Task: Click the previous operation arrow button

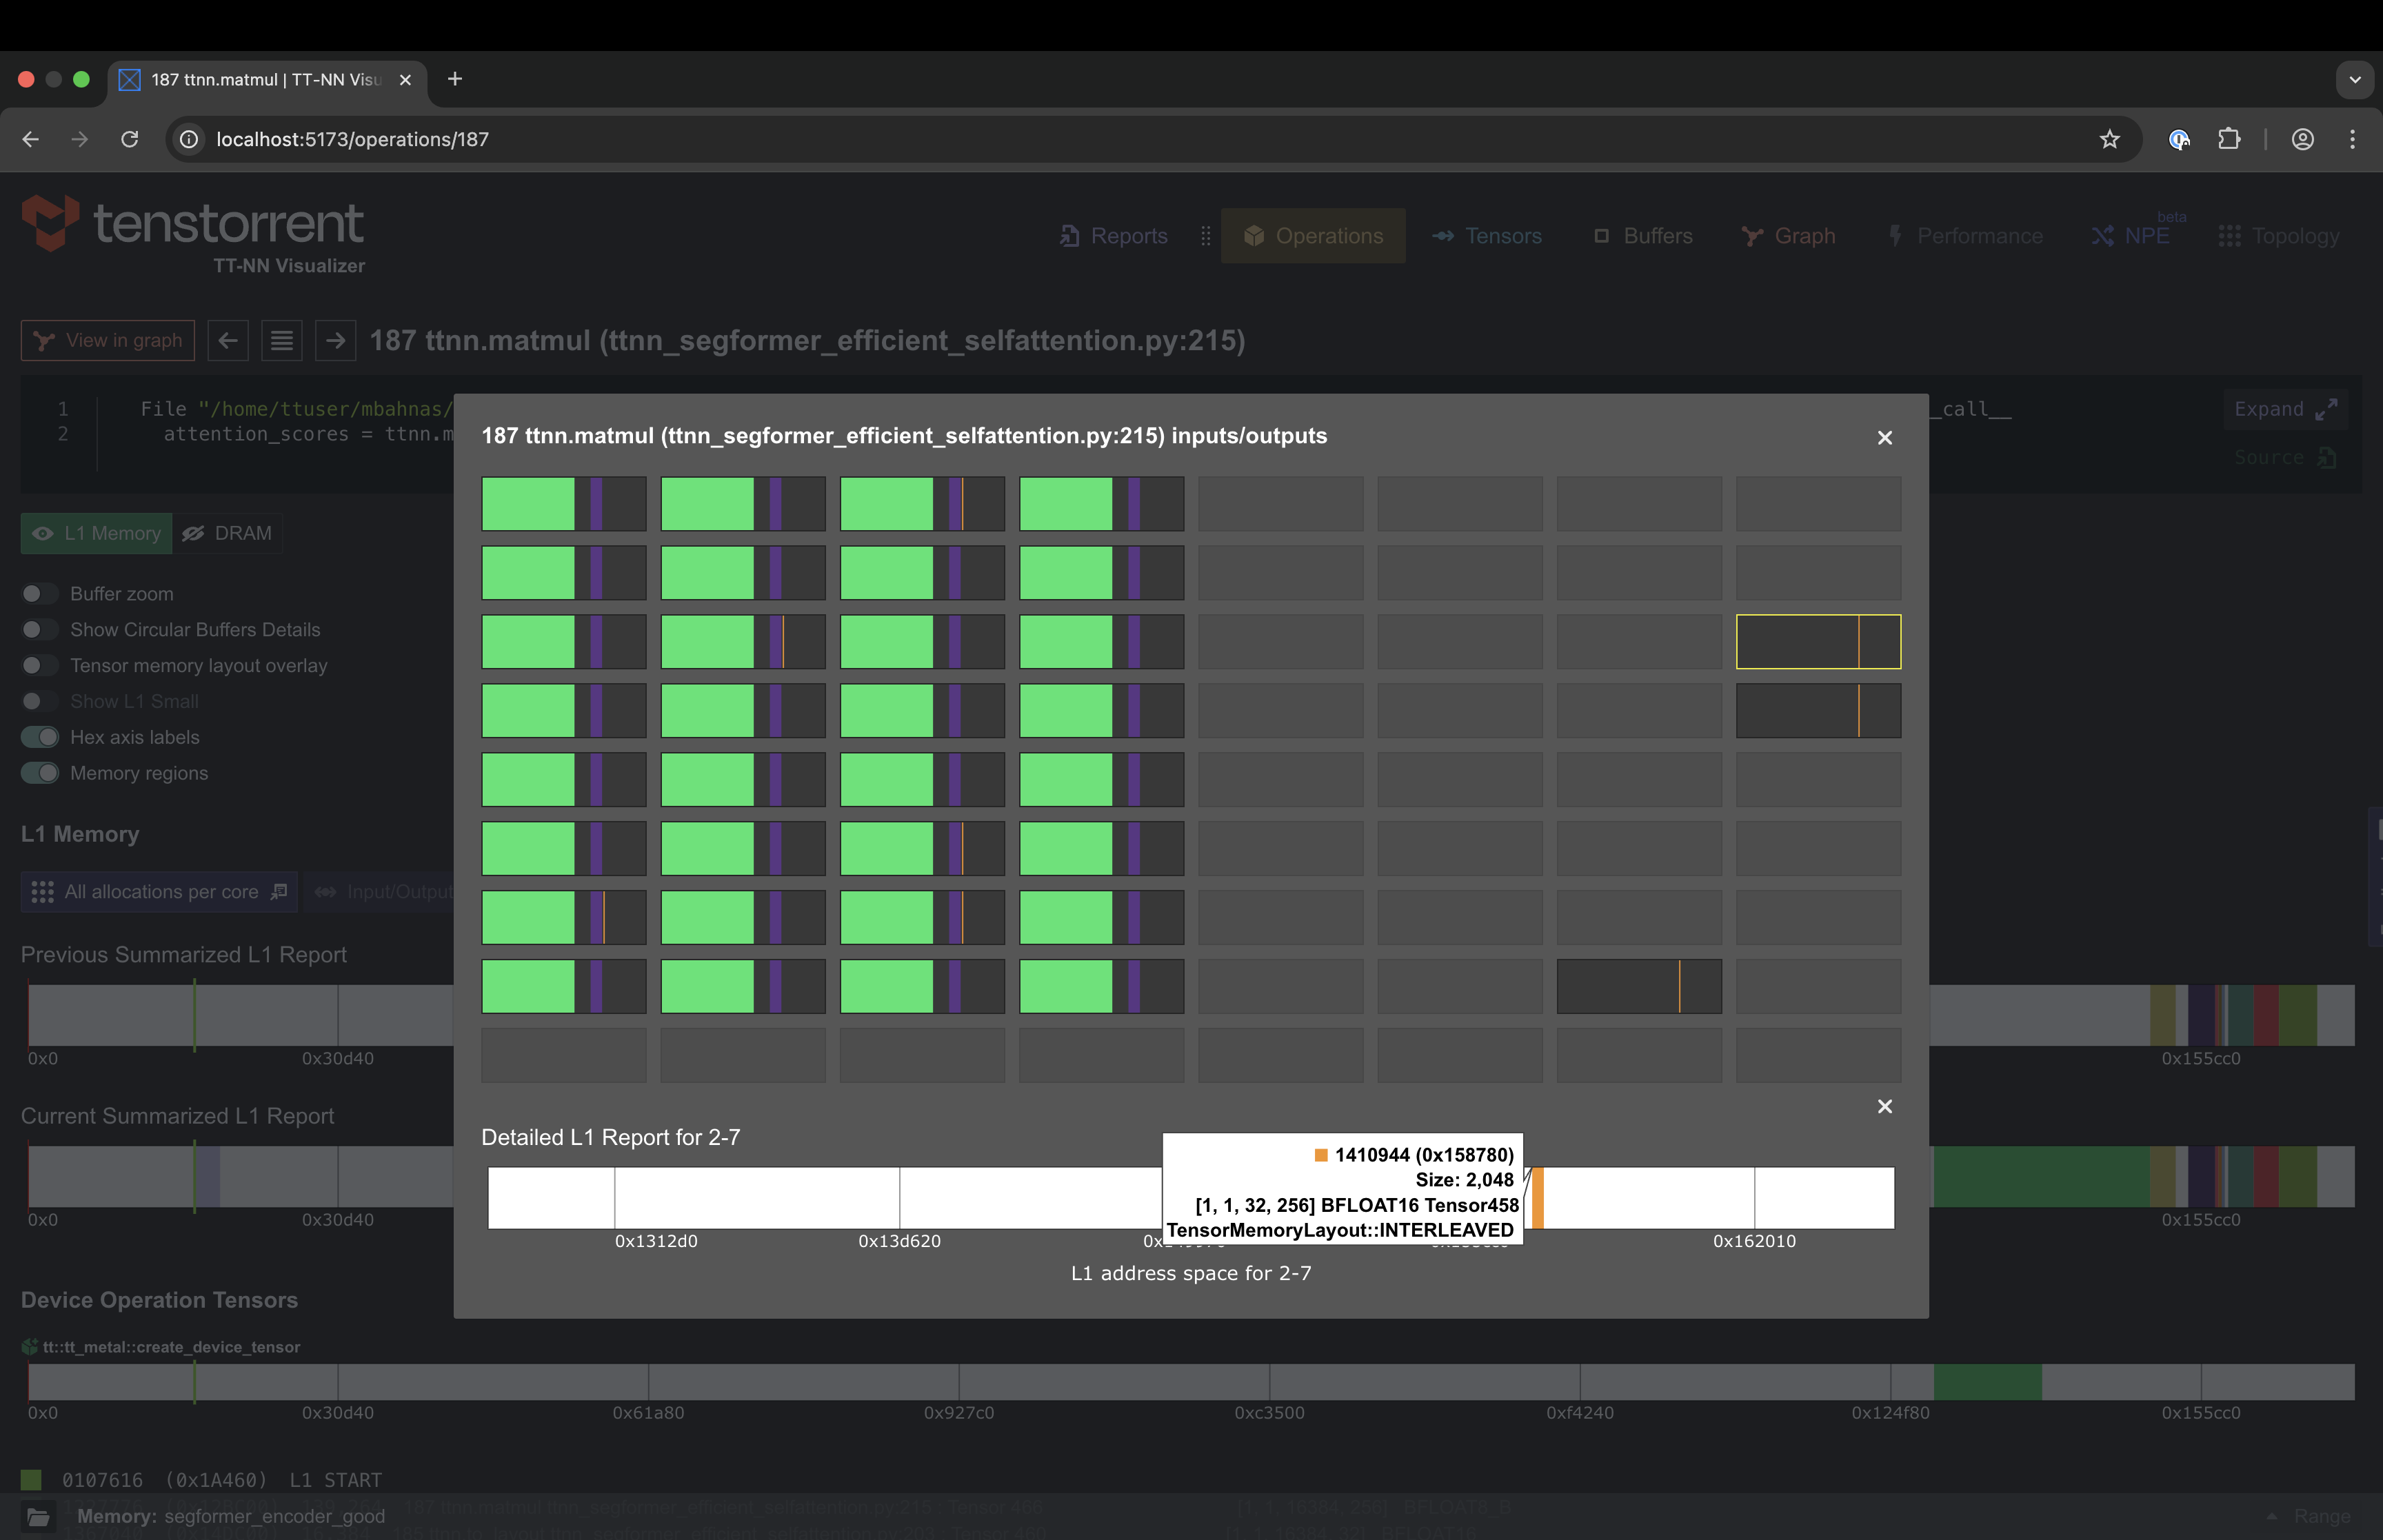Action: 228,341
